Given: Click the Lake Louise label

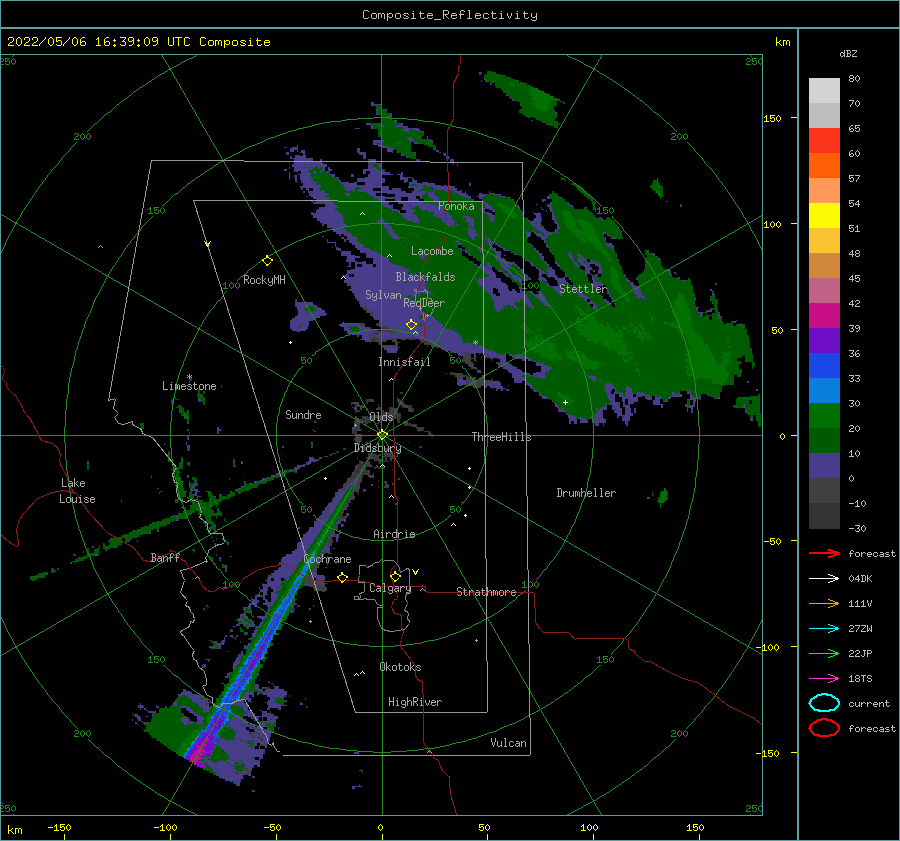Looking at the screenshot, I should 77,491.
